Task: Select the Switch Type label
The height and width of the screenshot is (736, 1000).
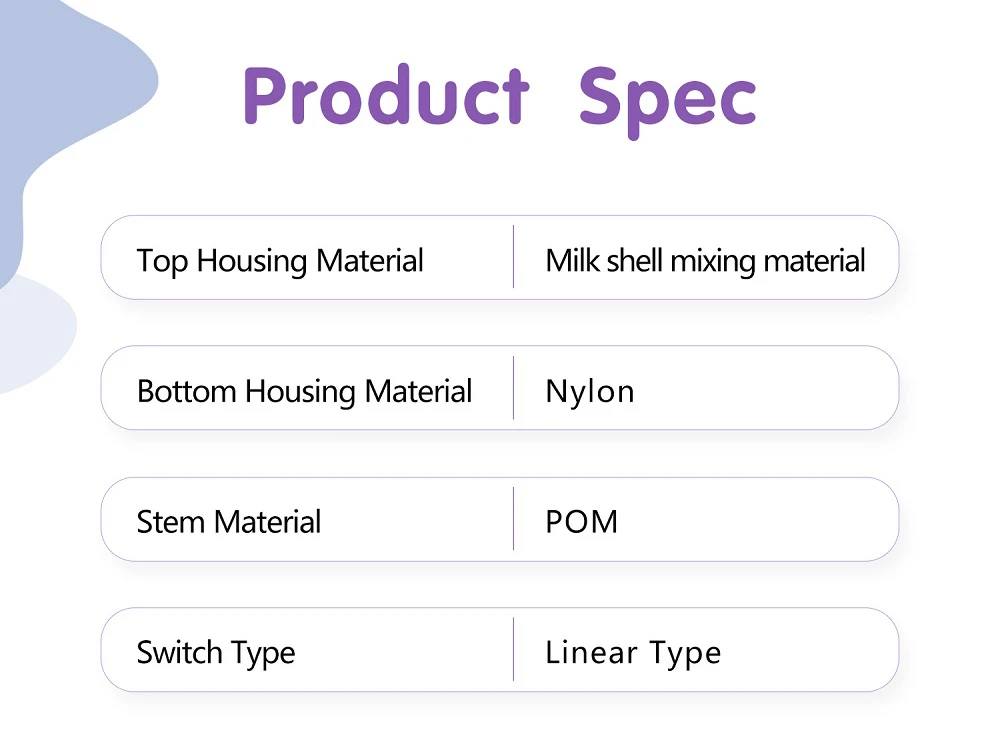Action: point(216,653)
